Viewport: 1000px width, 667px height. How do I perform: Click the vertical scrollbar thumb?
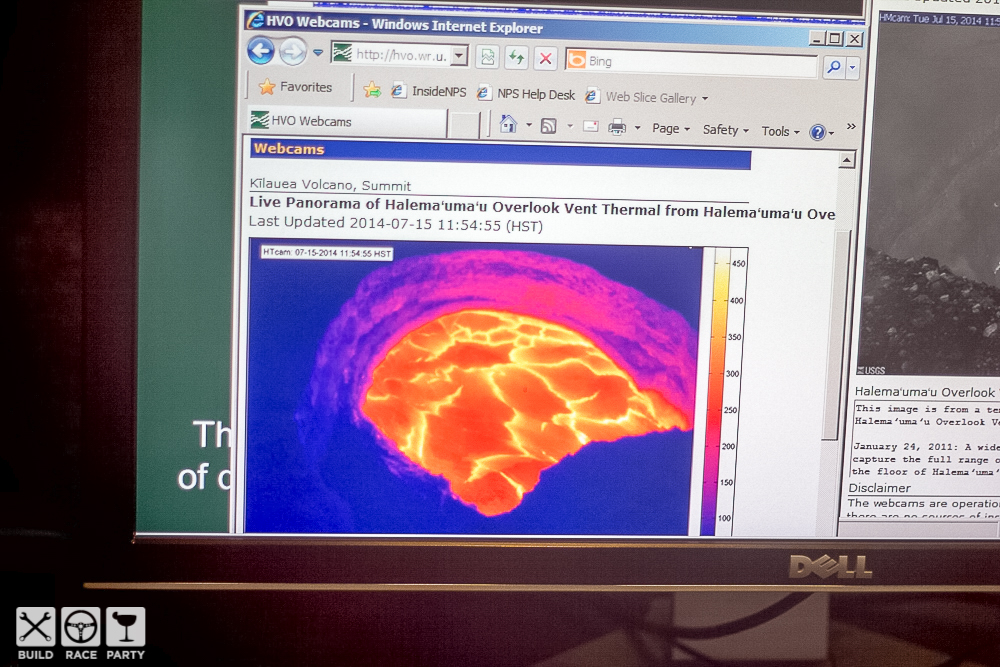coord(836,334)
